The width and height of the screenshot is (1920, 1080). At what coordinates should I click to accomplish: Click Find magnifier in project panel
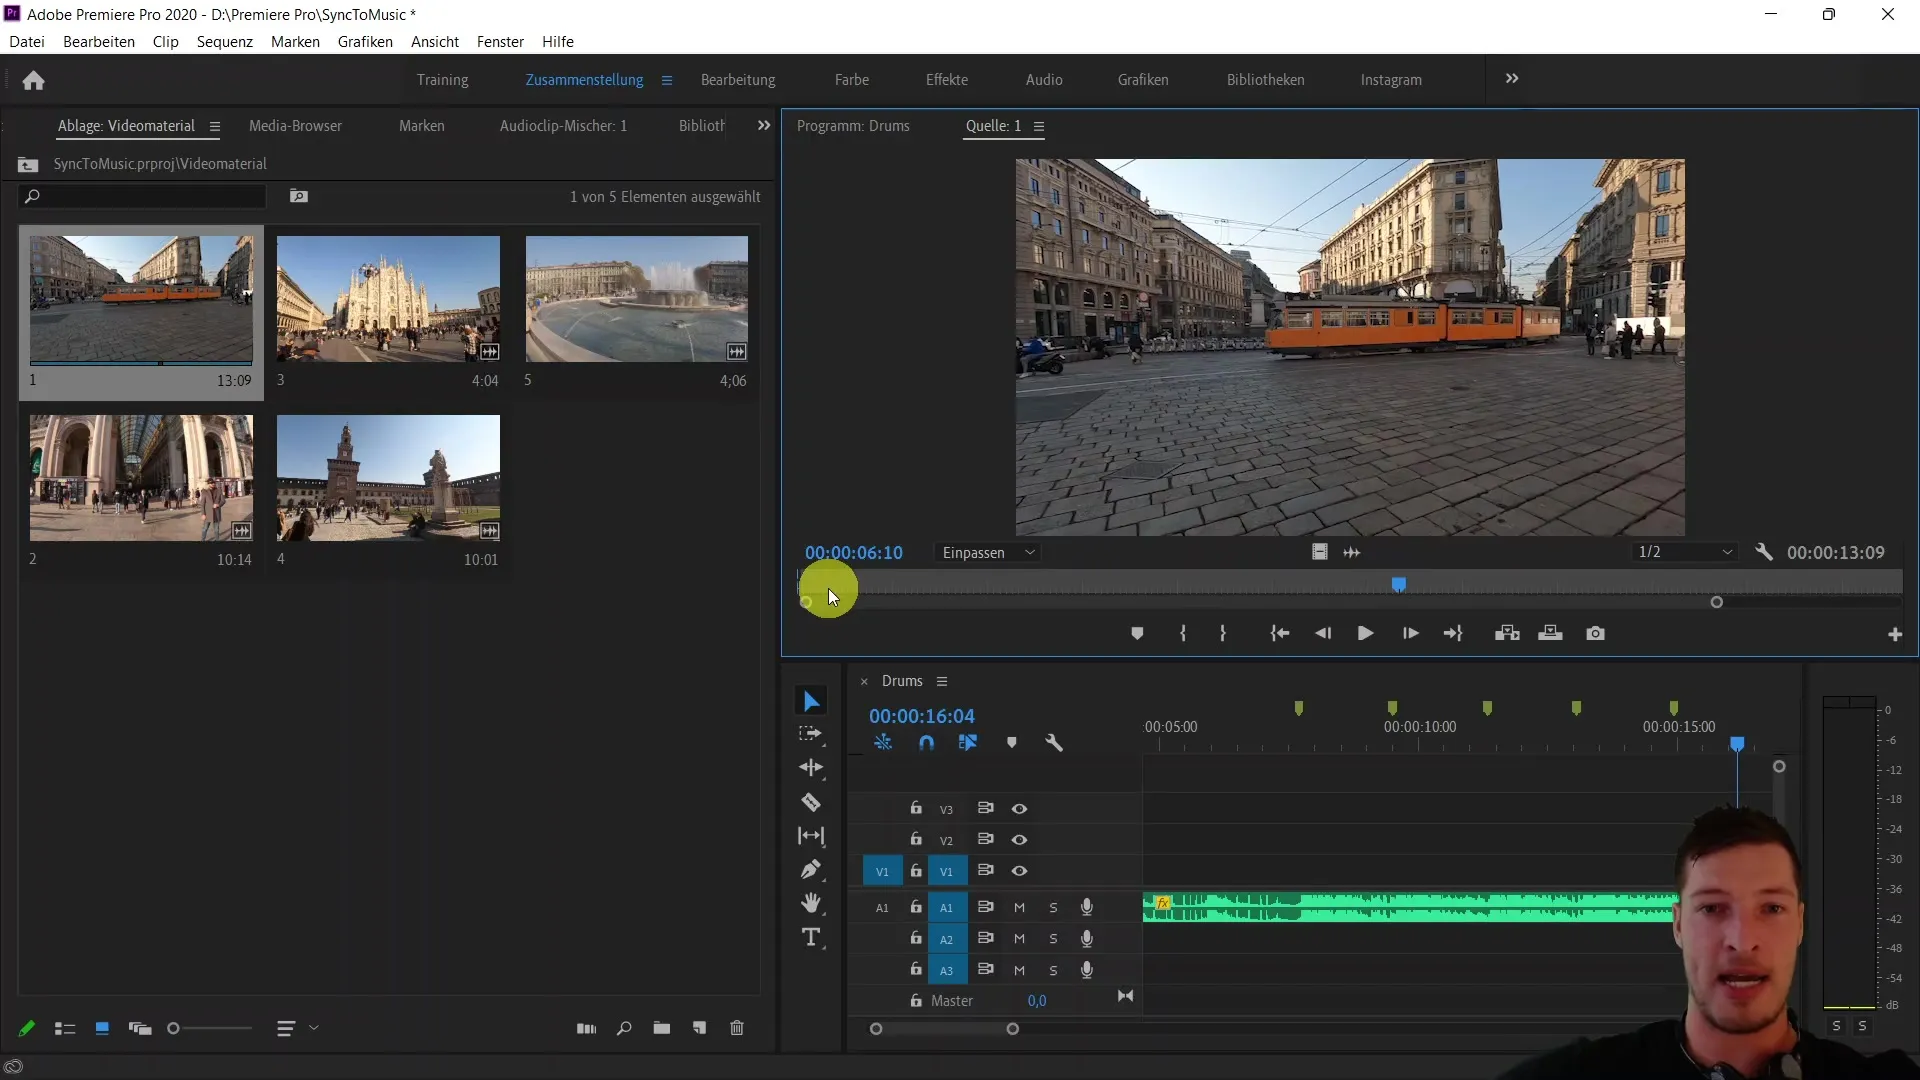coord(624,1028)
